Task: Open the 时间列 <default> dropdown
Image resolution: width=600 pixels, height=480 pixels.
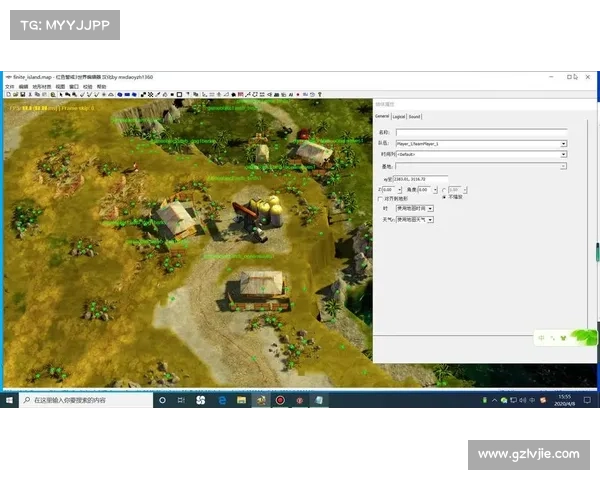Action: coord(563,155)
